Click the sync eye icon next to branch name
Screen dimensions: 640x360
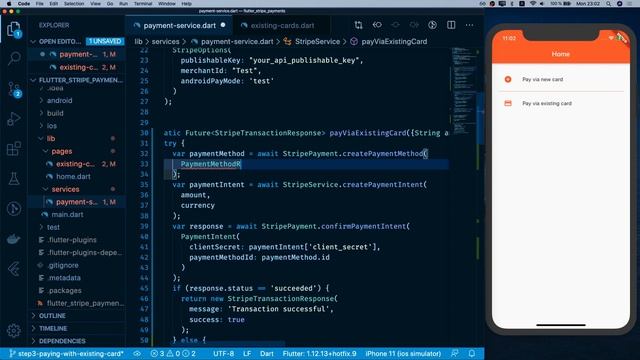tap(137, 353)
